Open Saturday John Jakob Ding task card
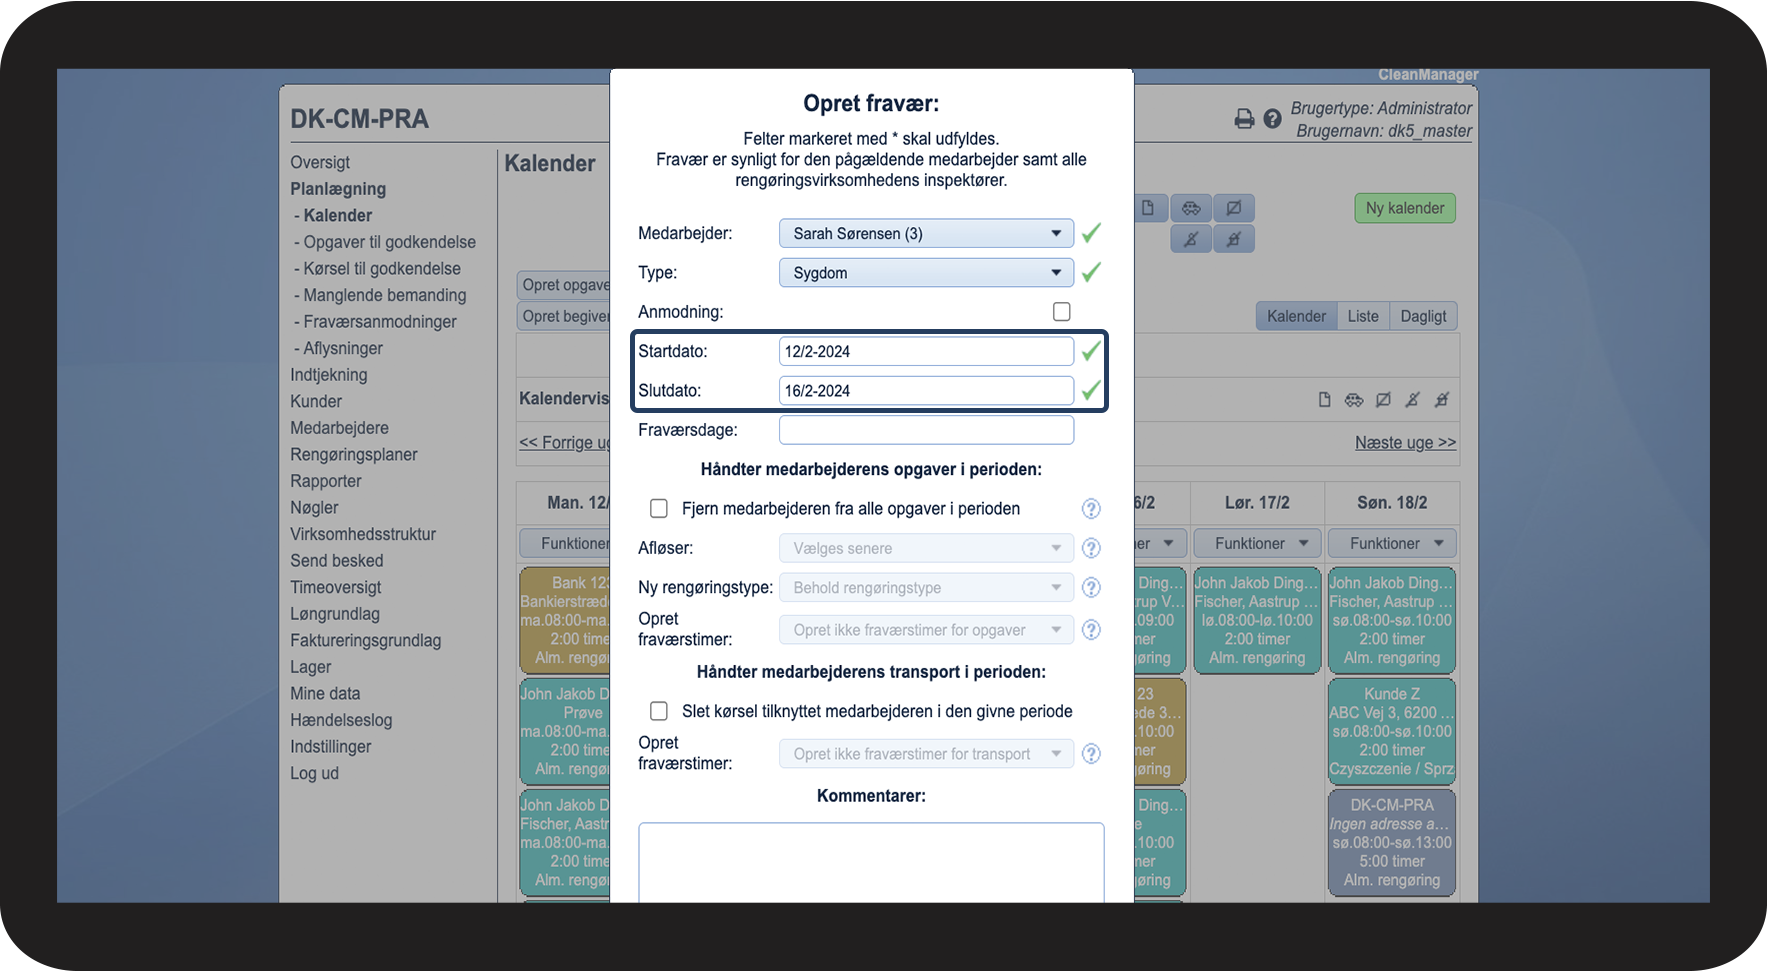 coord(1258,620)
